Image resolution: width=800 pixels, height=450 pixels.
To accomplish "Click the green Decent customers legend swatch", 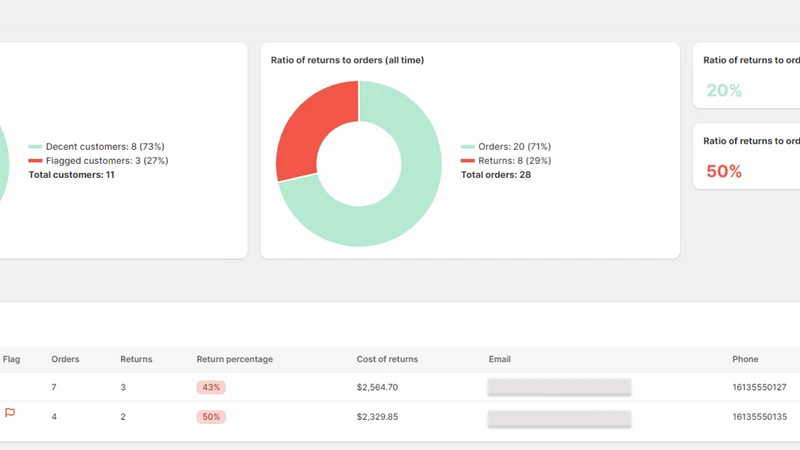I will click(x=35, y=147).
